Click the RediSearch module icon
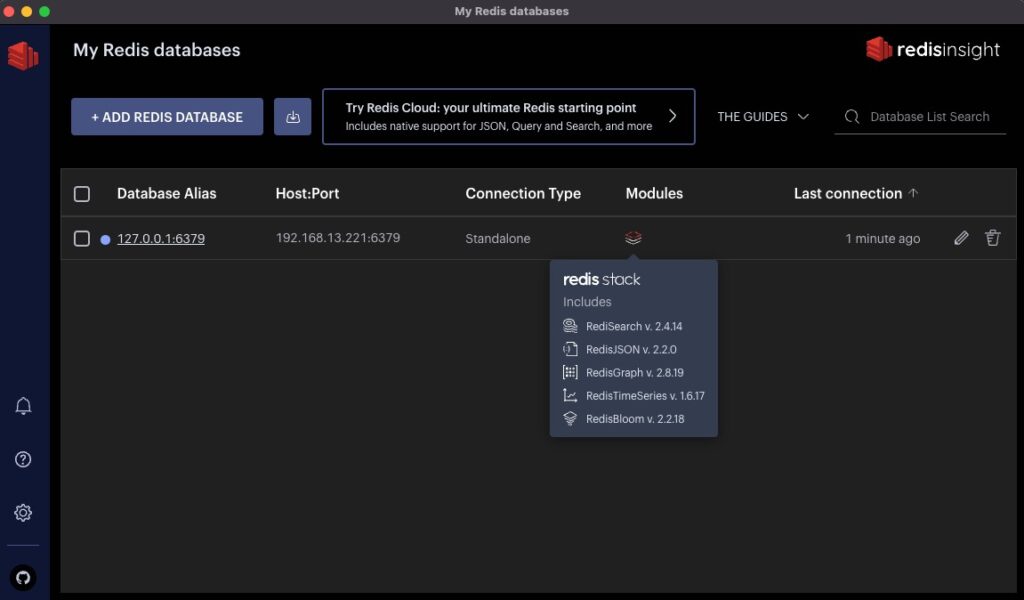Viewport: 1024px width, 600px height. pos(570,326)
